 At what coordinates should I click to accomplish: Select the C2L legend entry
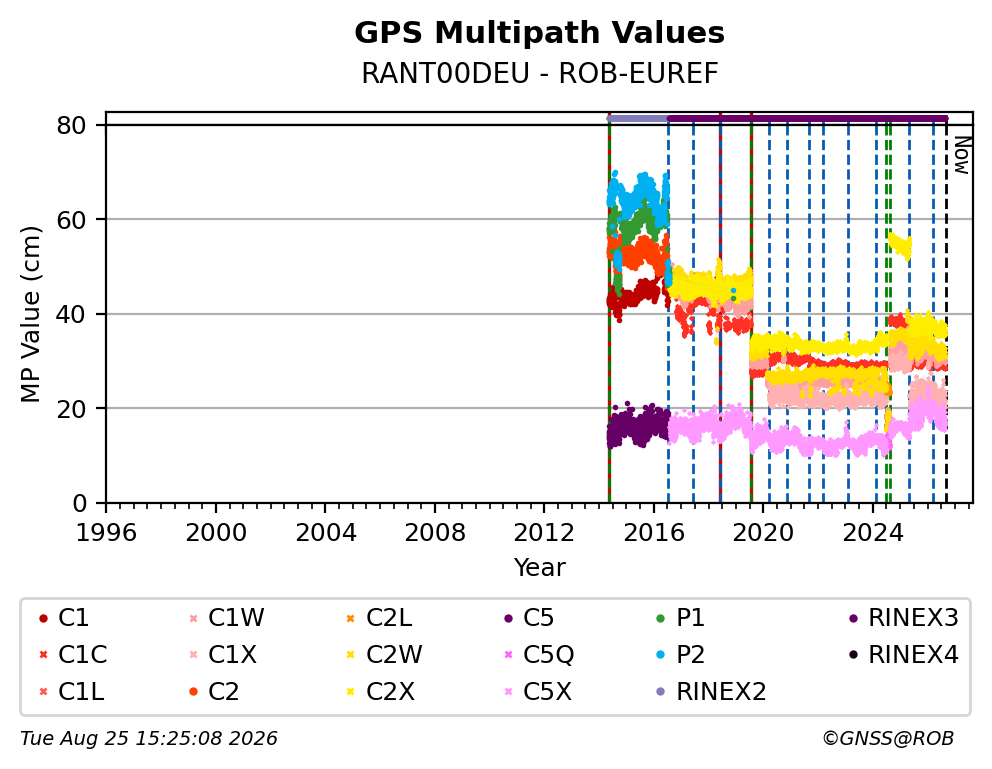[x=379, y=618]
